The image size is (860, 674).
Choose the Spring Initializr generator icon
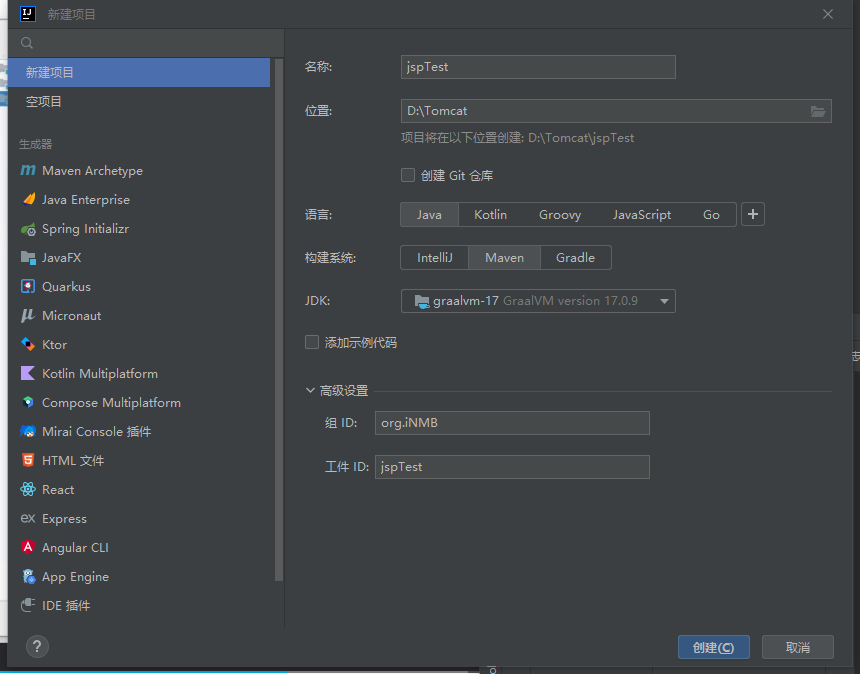coord(28,229)
